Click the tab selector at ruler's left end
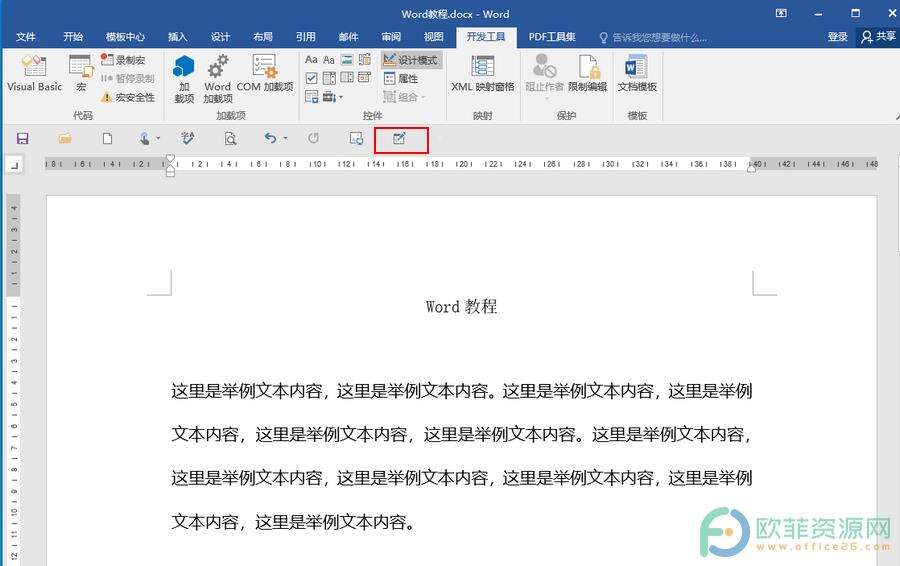 (x=14, y=165)
